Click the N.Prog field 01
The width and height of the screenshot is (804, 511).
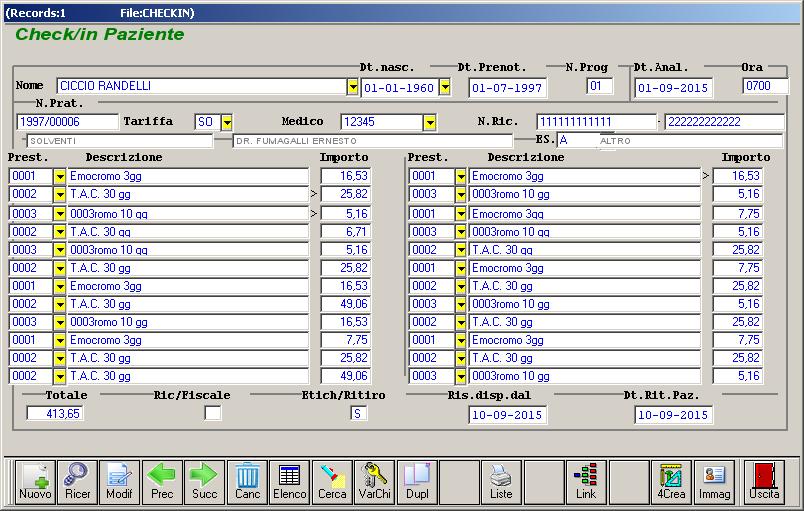tap(599, 86)
